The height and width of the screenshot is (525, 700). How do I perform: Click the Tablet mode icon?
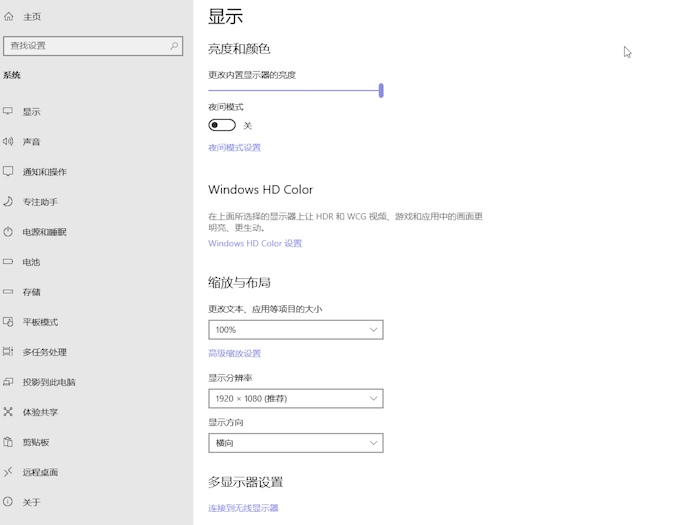pos(8,321)
